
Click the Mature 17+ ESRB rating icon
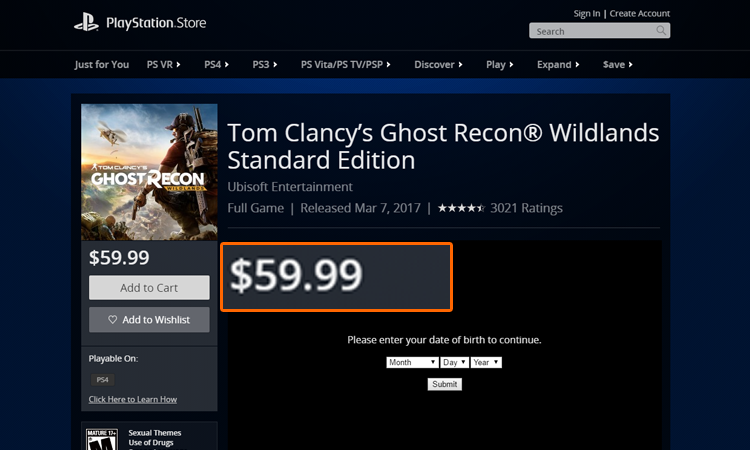click(99, 438)
